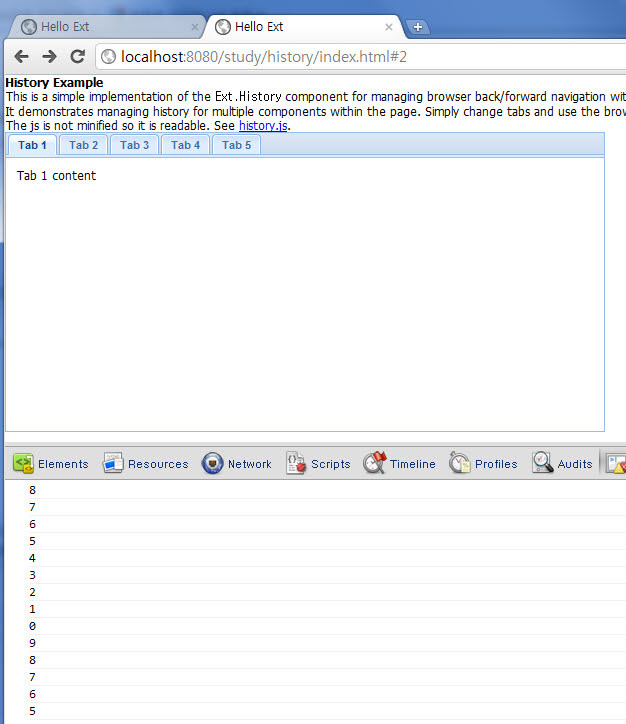The height and width of the screenshot is (724, 626).
Task: Switch to the first Hello Ext browser tab
Action: [106, 27]
